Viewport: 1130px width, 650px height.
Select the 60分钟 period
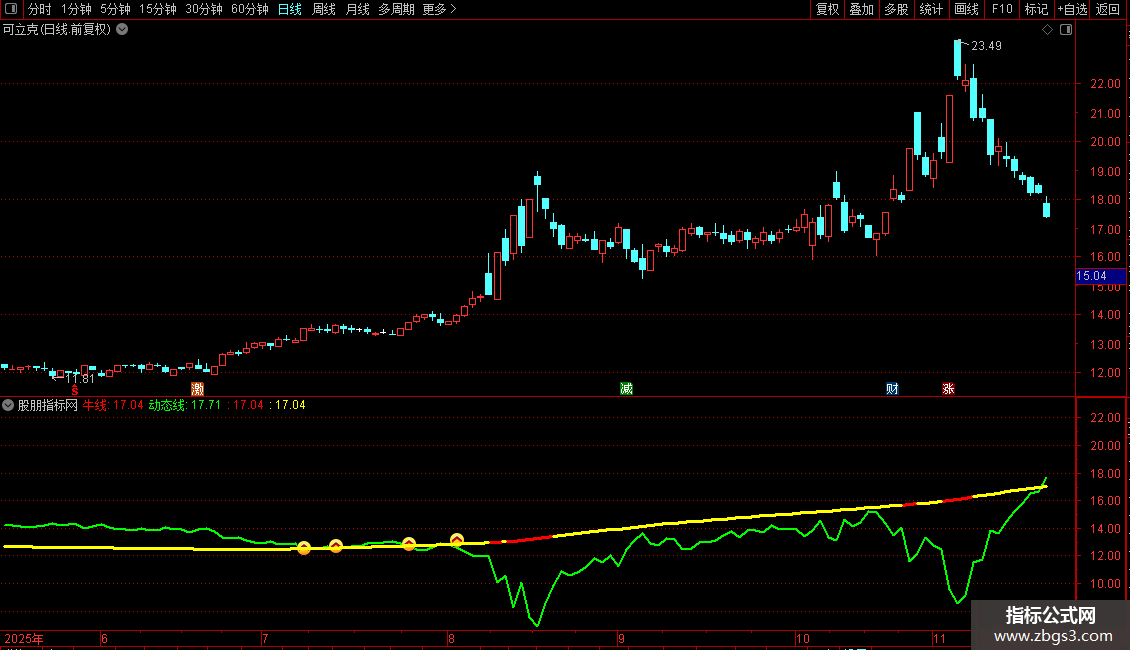tap(250, 9)
